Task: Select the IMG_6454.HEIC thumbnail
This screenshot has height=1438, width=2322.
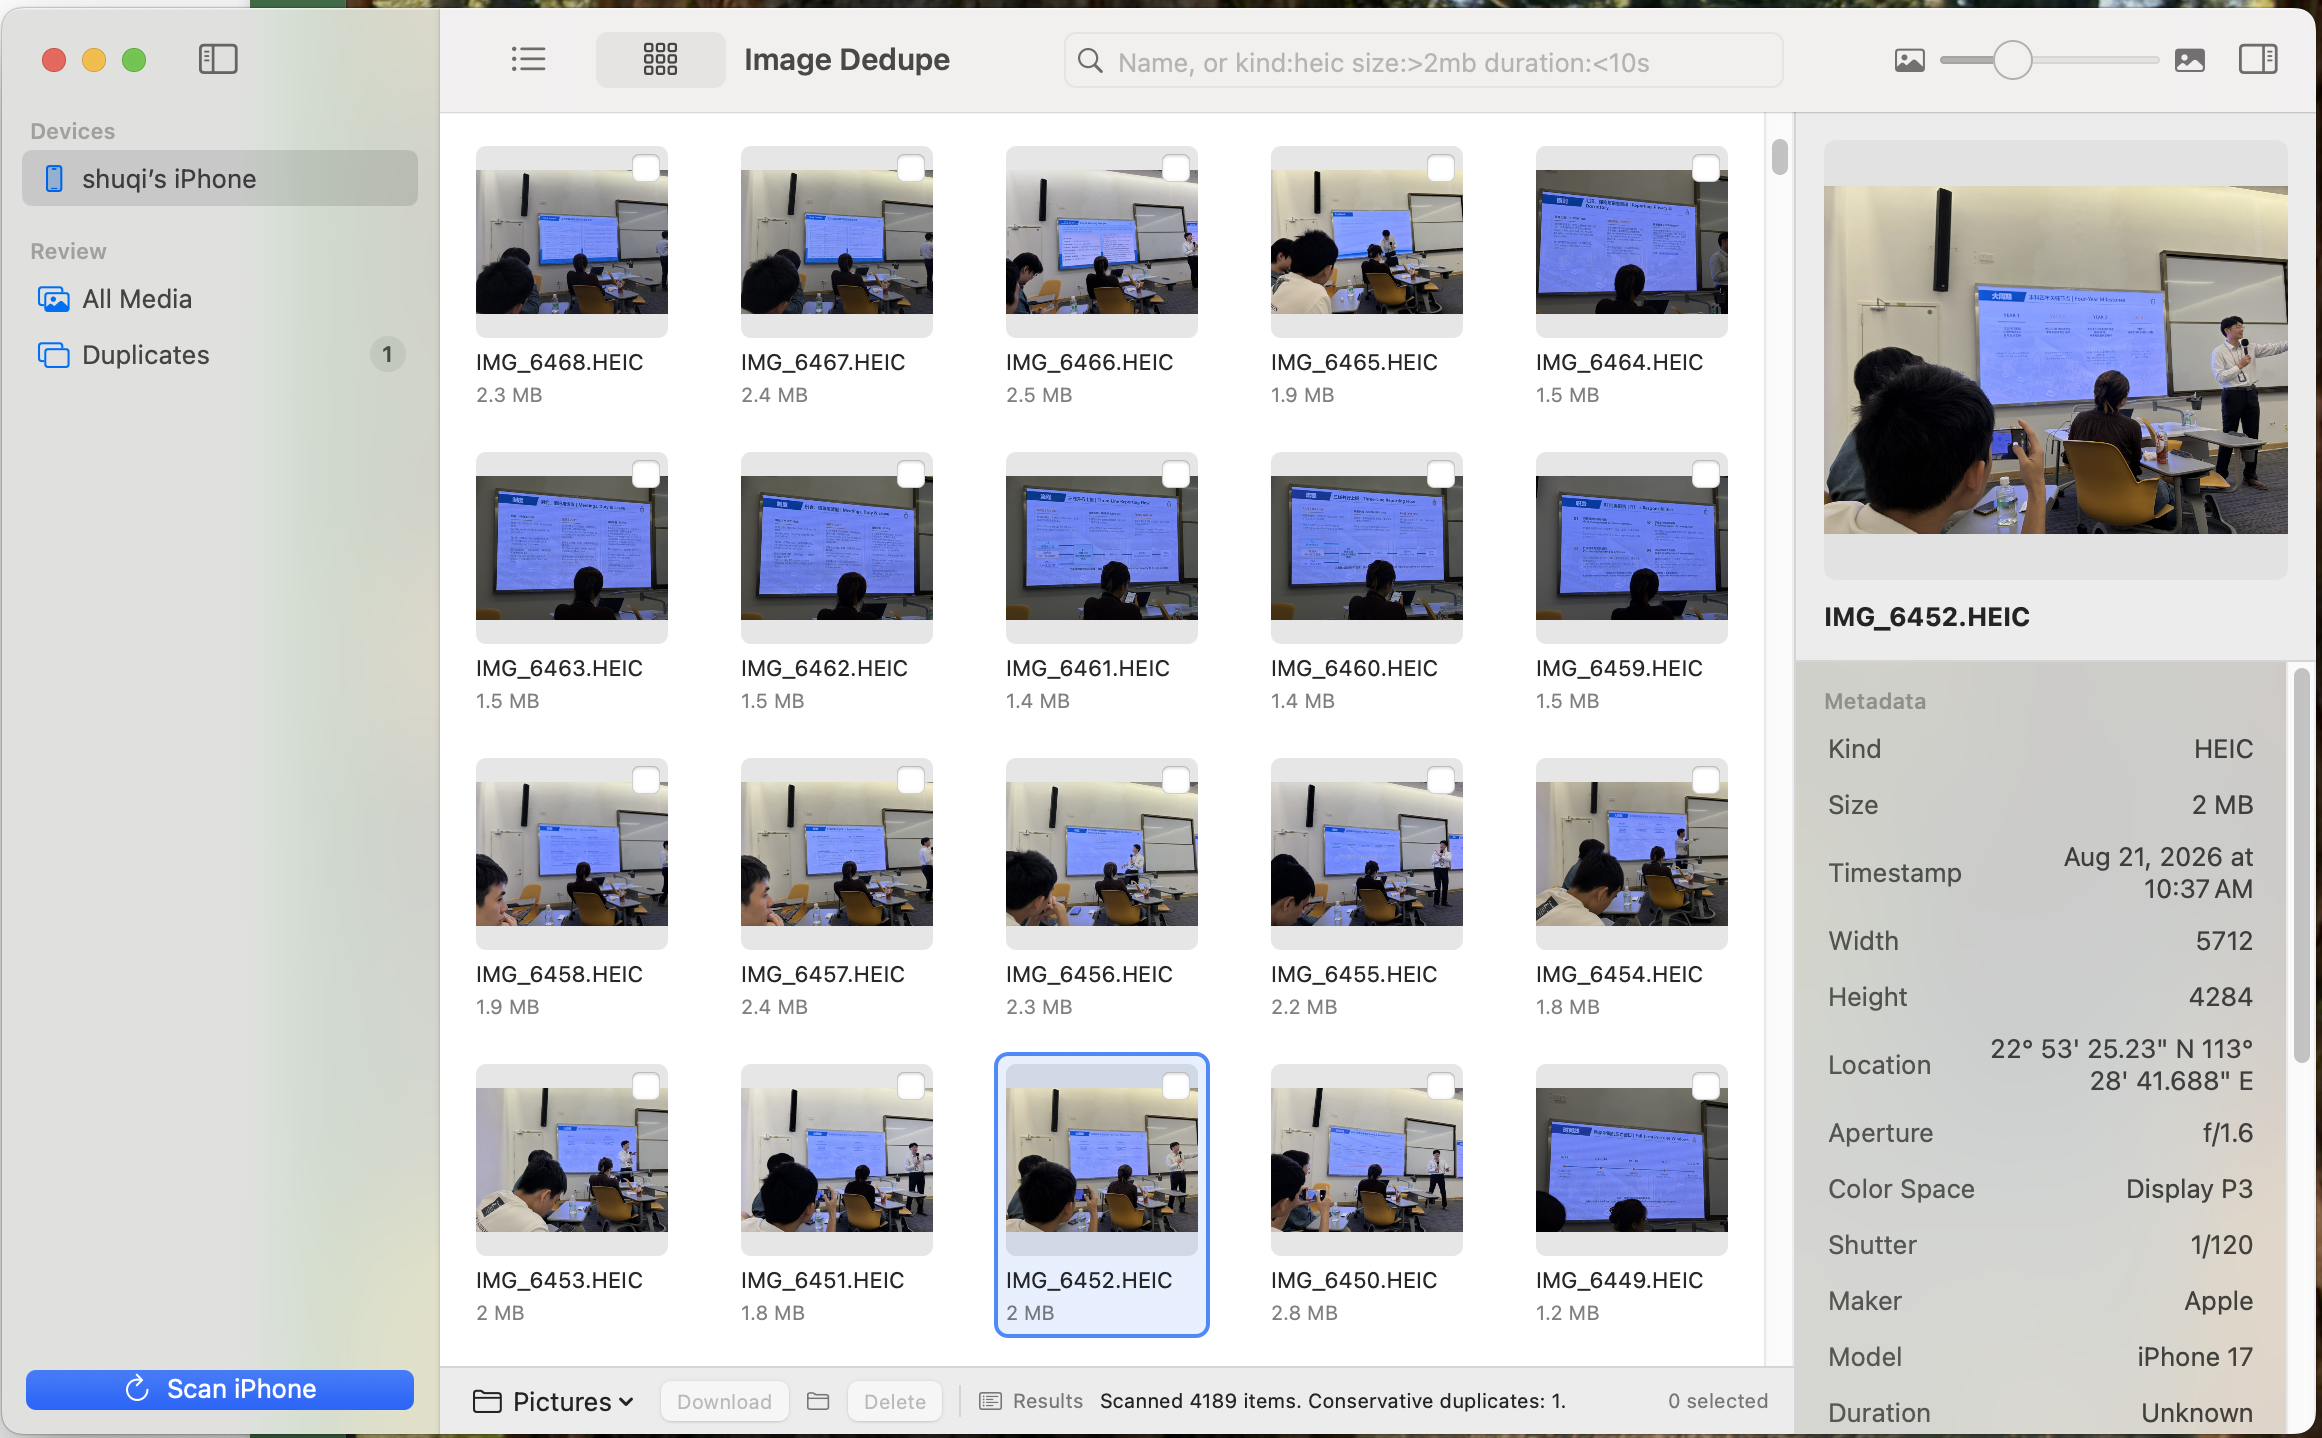Action: pyautogui.click(x=1632, y=854)
